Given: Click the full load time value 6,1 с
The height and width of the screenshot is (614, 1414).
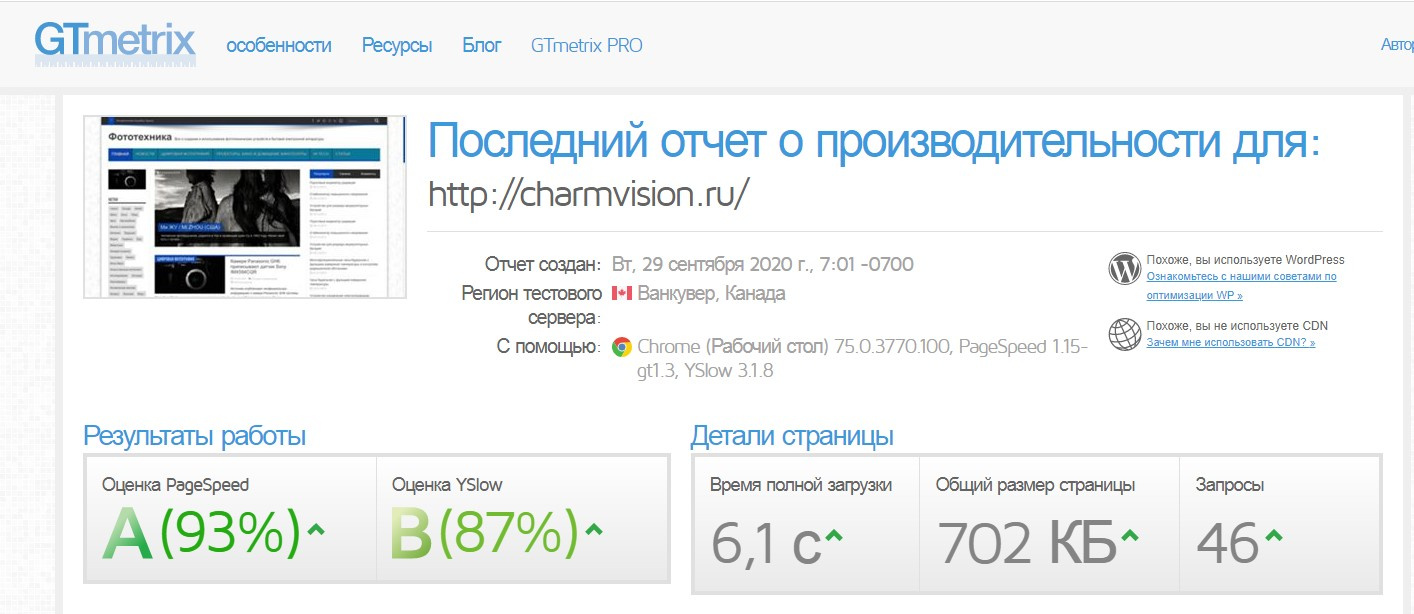Looking at the screenshot, I should point(766,544).
